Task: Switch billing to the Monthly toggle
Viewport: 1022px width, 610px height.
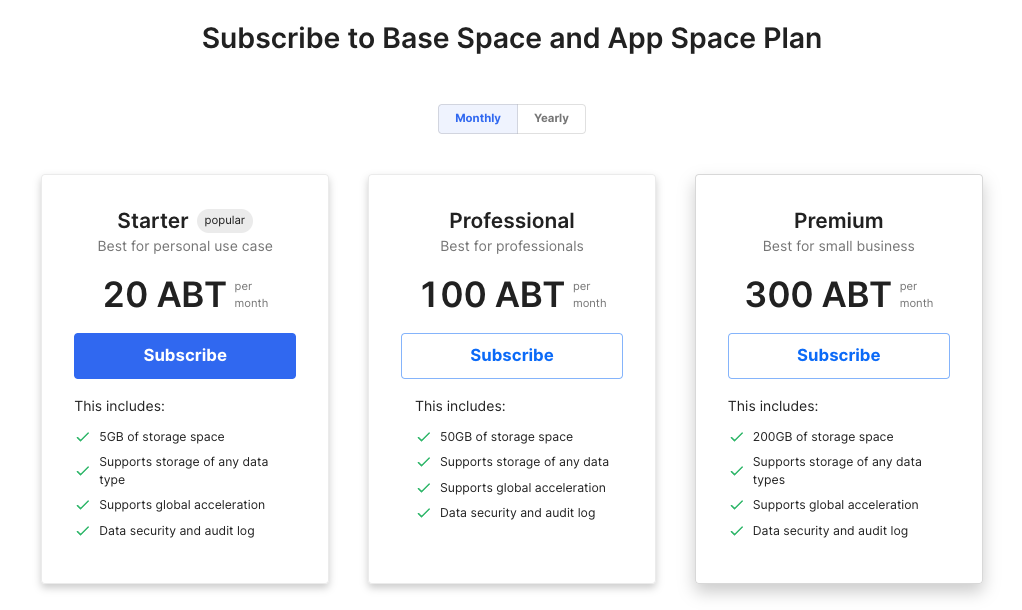Action: tap(477, 118)
